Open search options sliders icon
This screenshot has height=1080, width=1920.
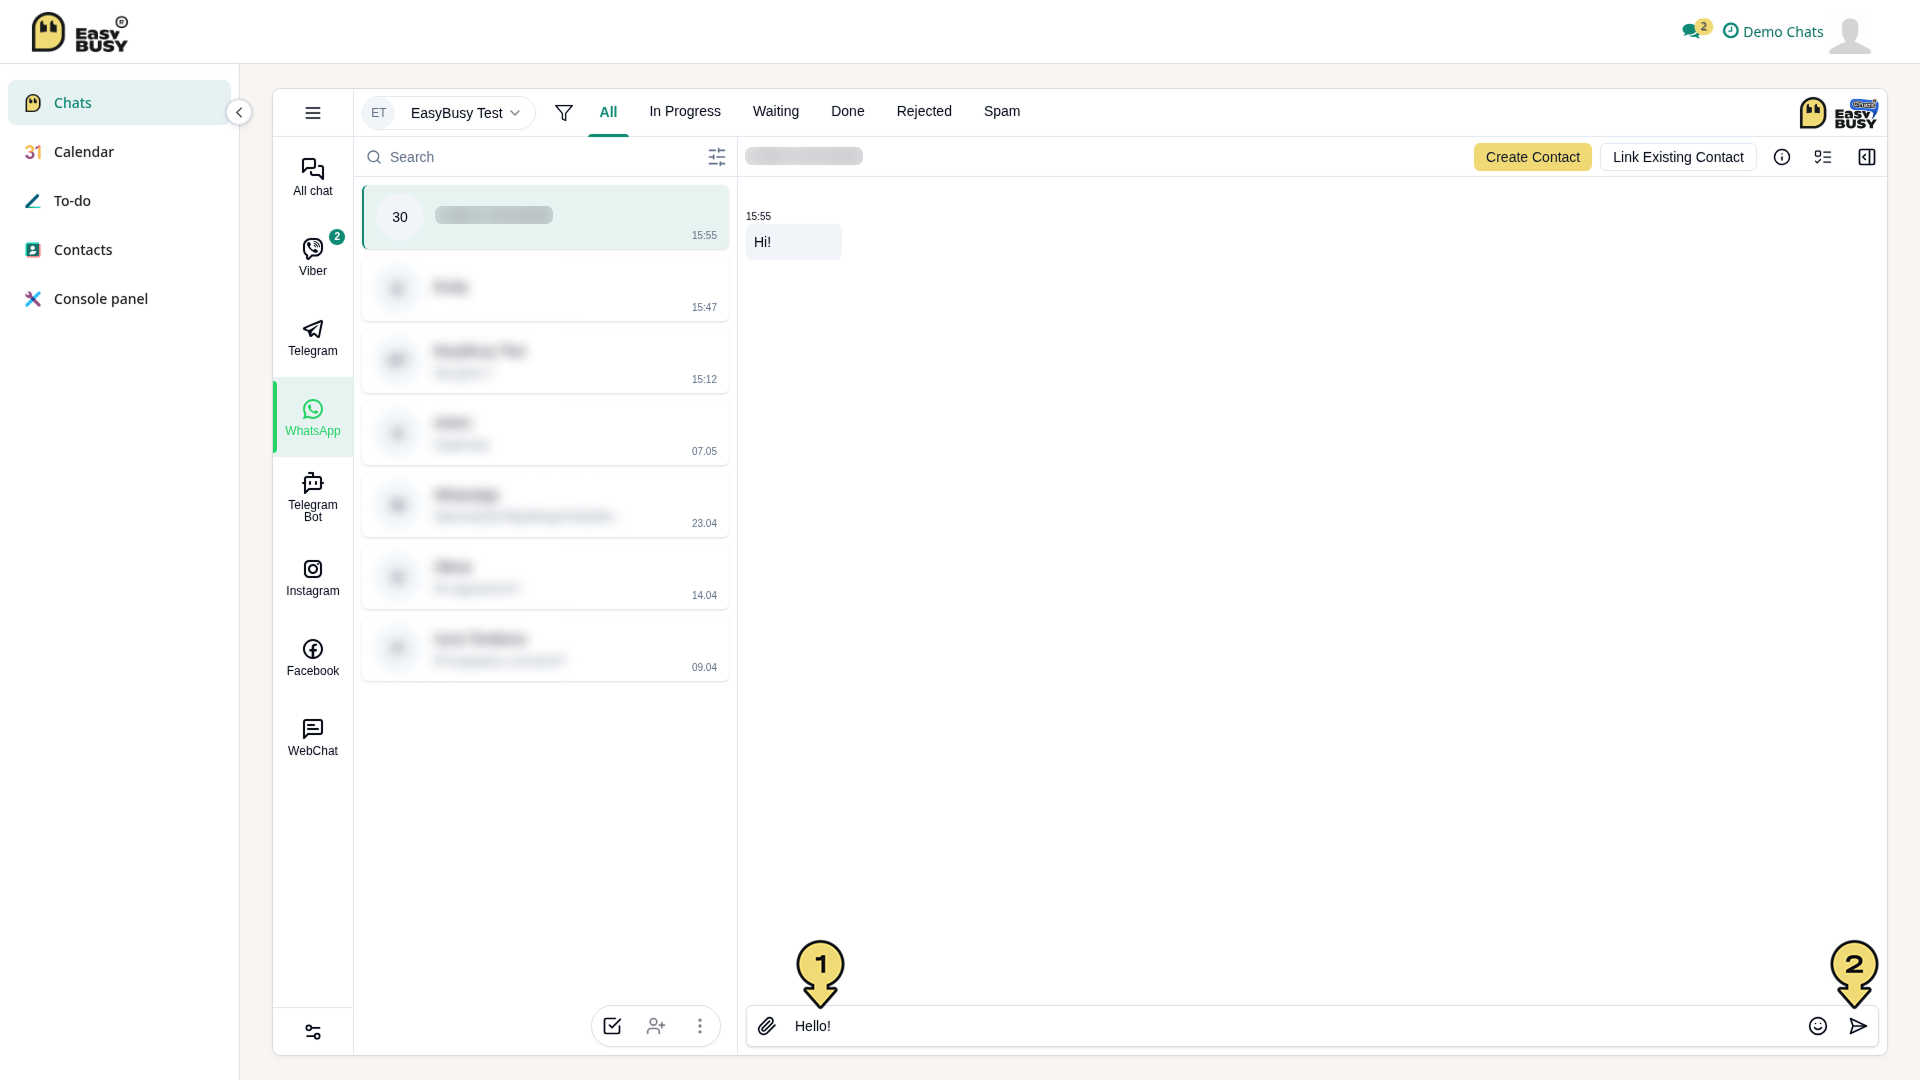[717, 157]
